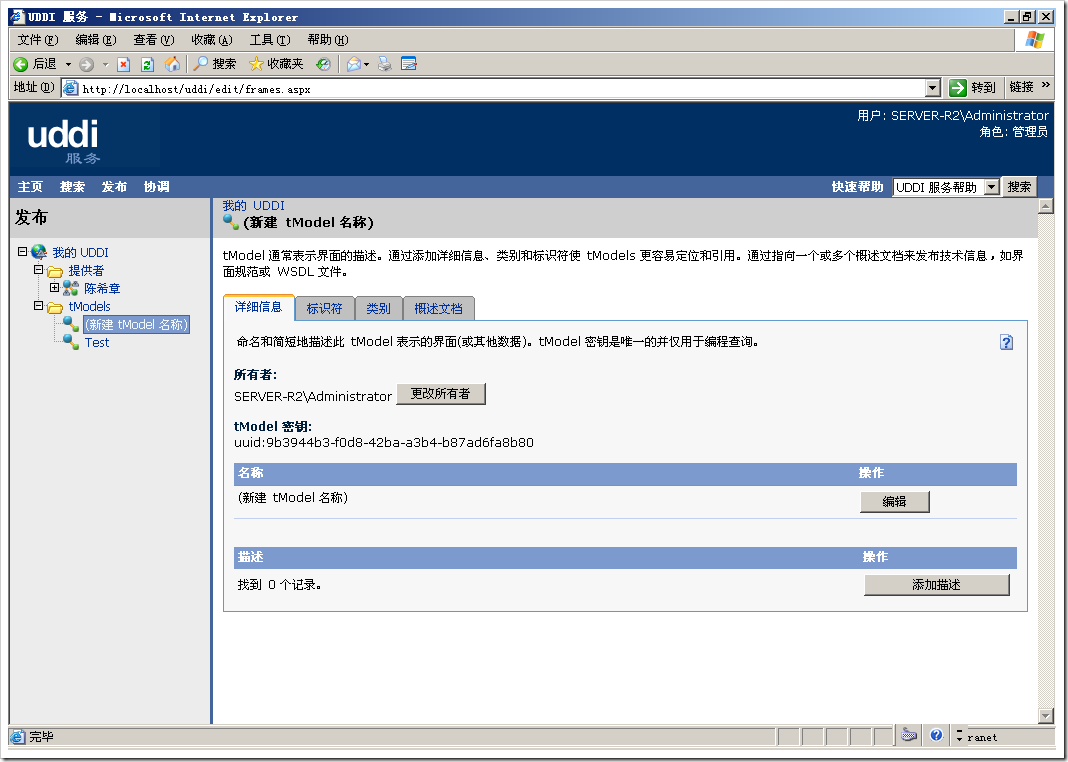
Task: Switch to the 类别 tab
Action: (379, 308)
